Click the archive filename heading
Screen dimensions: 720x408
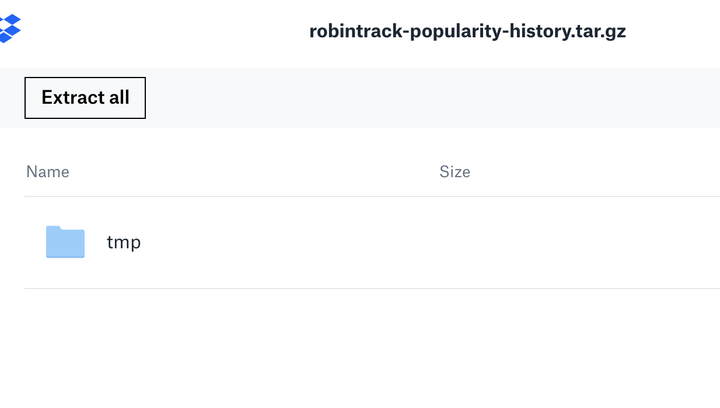(467, 31)
